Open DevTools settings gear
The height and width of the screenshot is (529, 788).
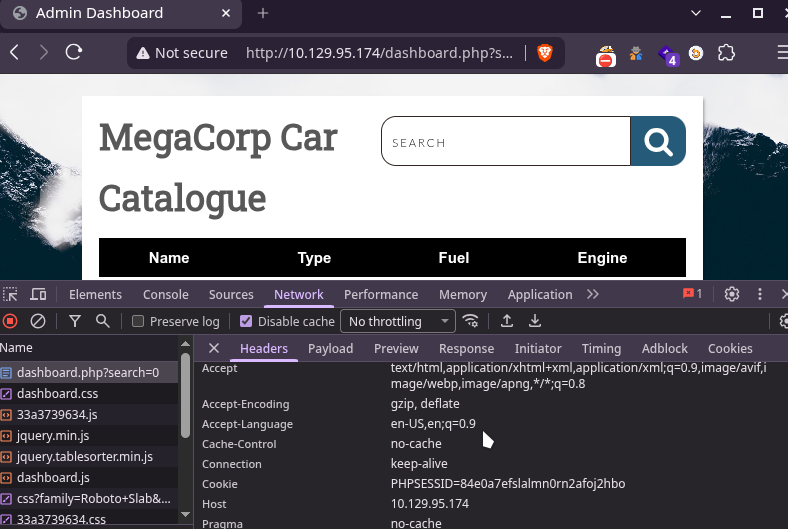(732, 294)
